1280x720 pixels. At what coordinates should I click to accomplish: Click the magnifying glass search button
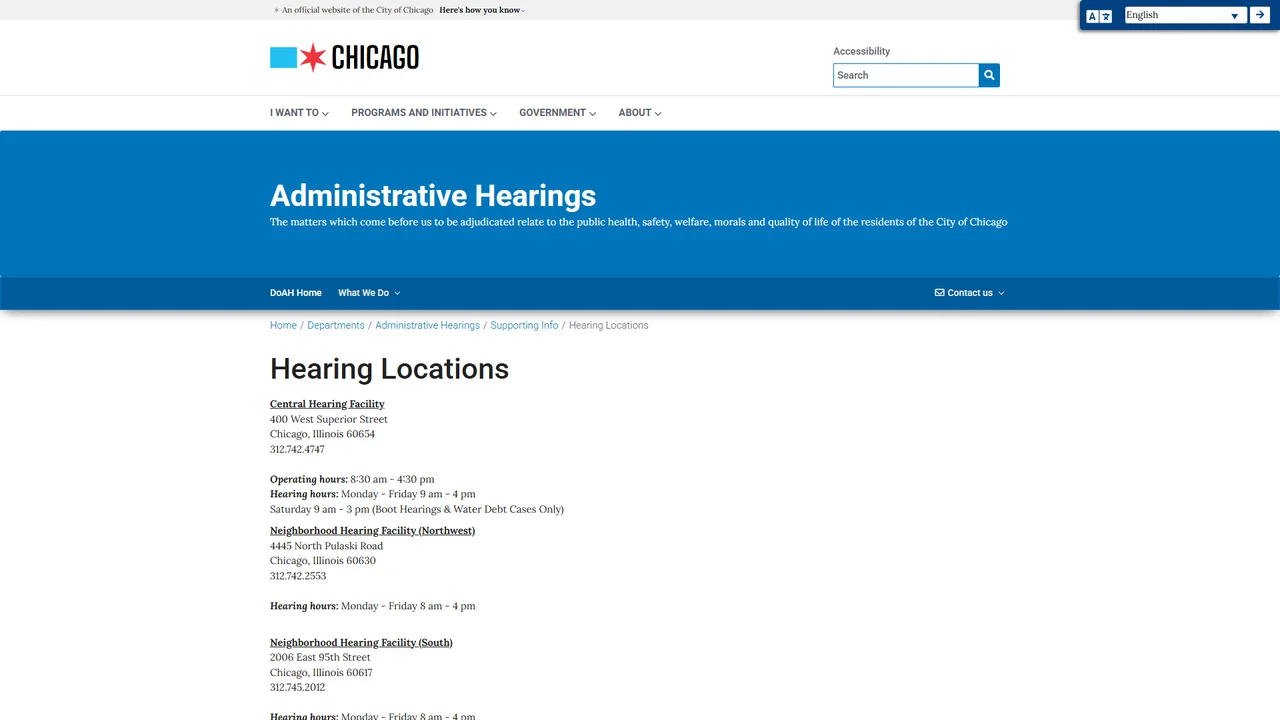(x=989, y=75)
